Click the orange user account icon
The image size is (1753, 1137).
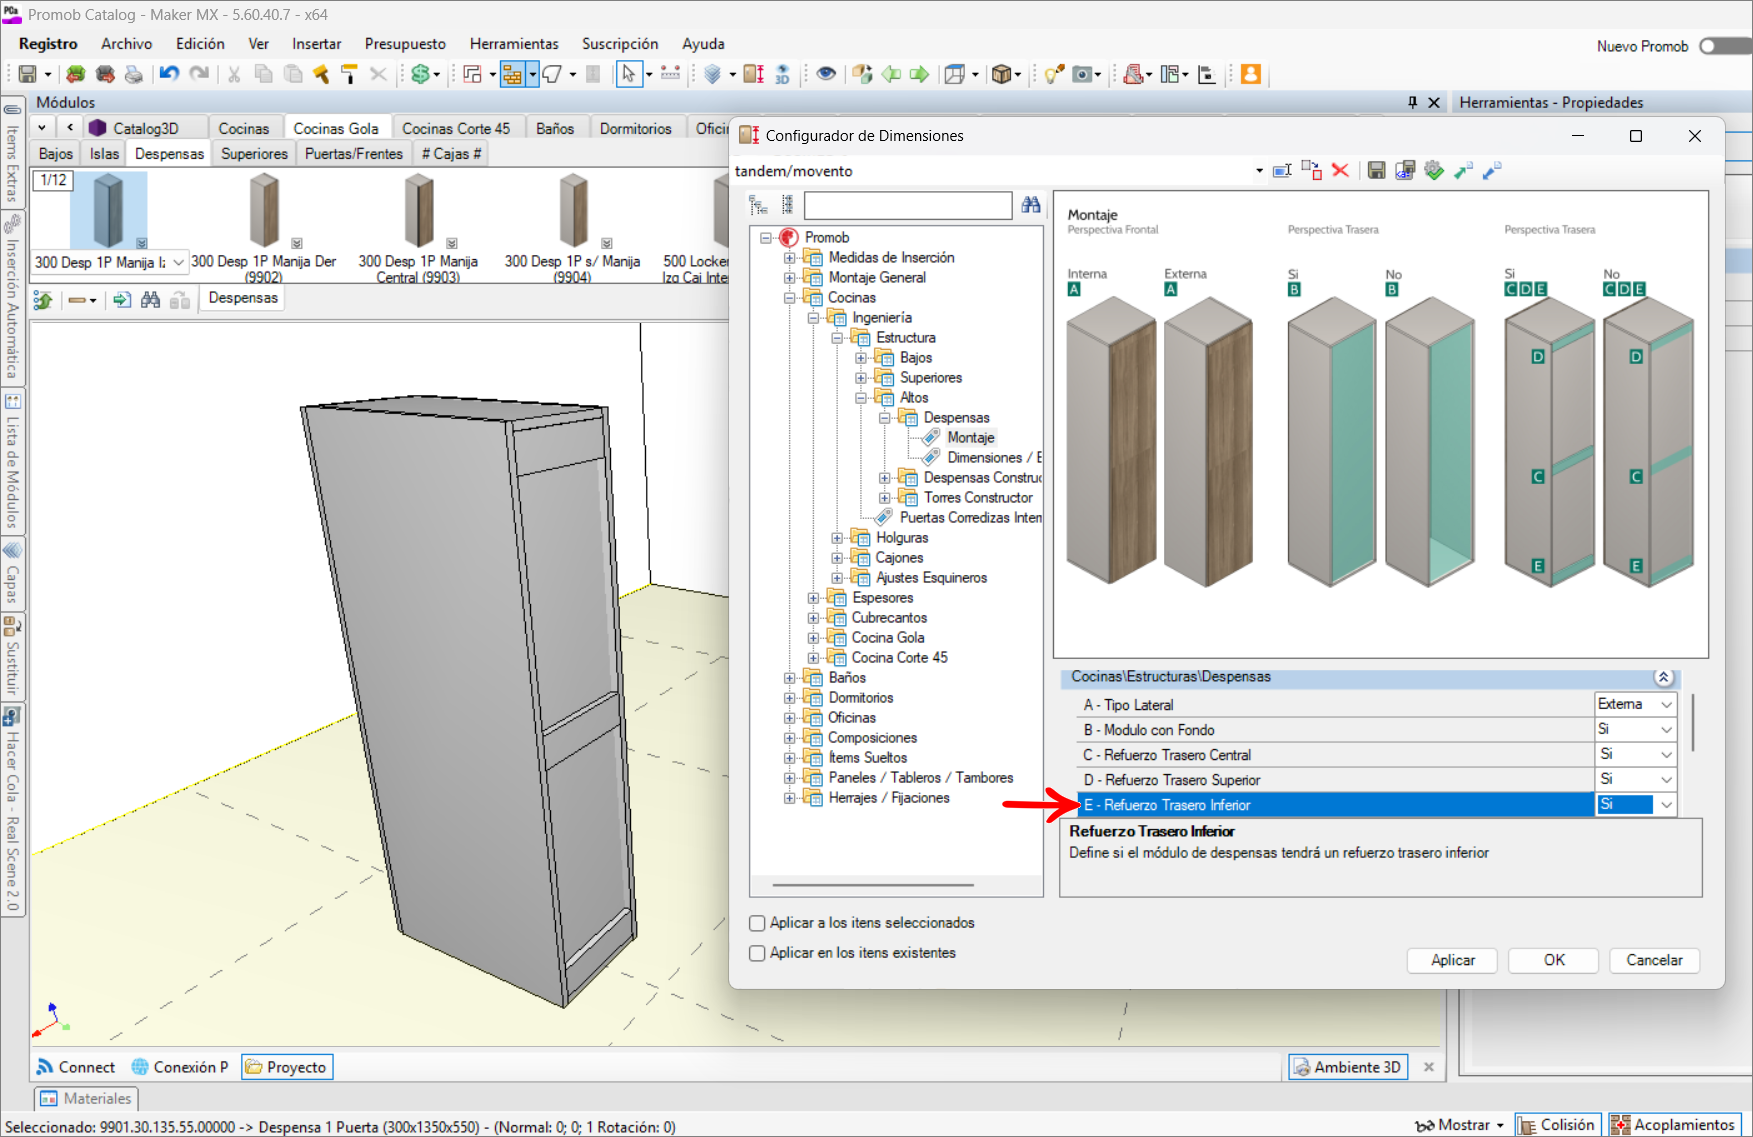coord(1250,74)
